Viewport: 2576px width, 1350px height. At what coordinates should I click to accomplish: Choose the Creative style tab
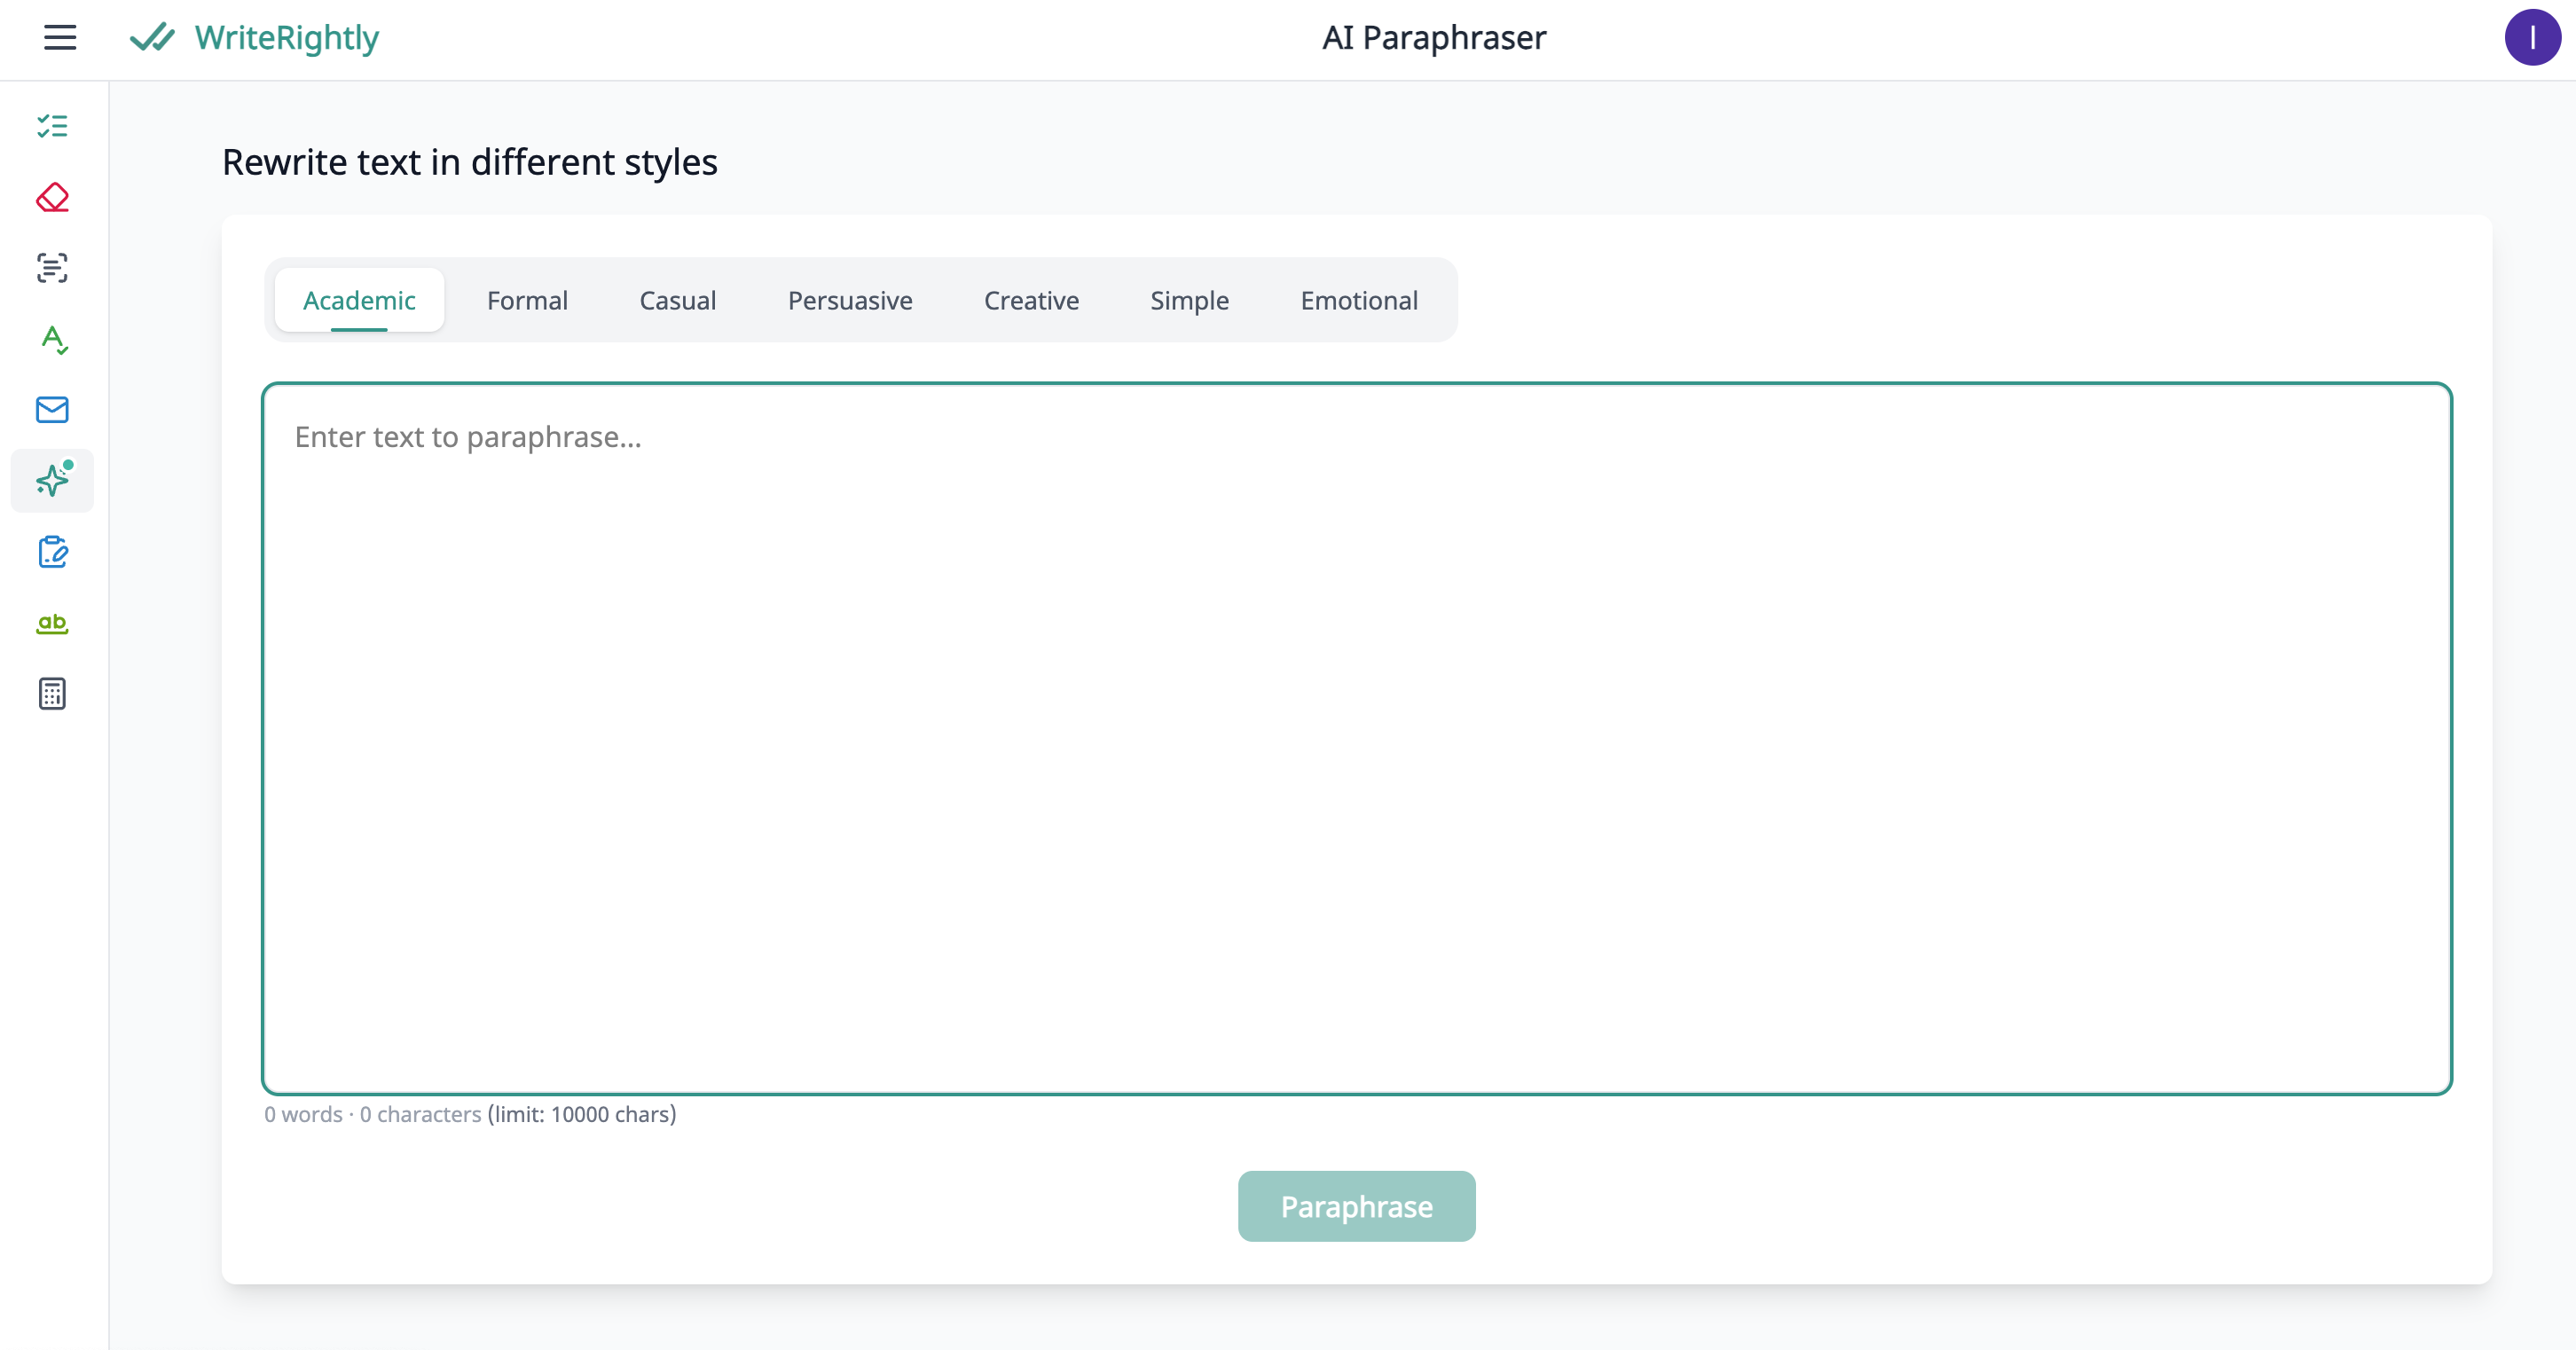[x=1031, y=300]
